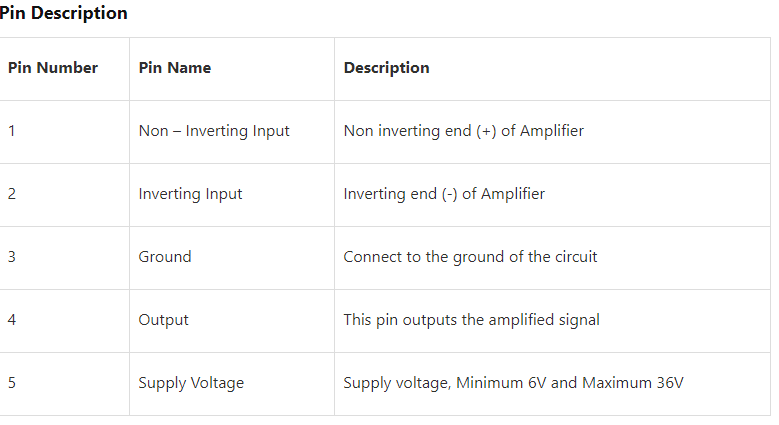Click the Pin Description heading

(x=63, y=13)
